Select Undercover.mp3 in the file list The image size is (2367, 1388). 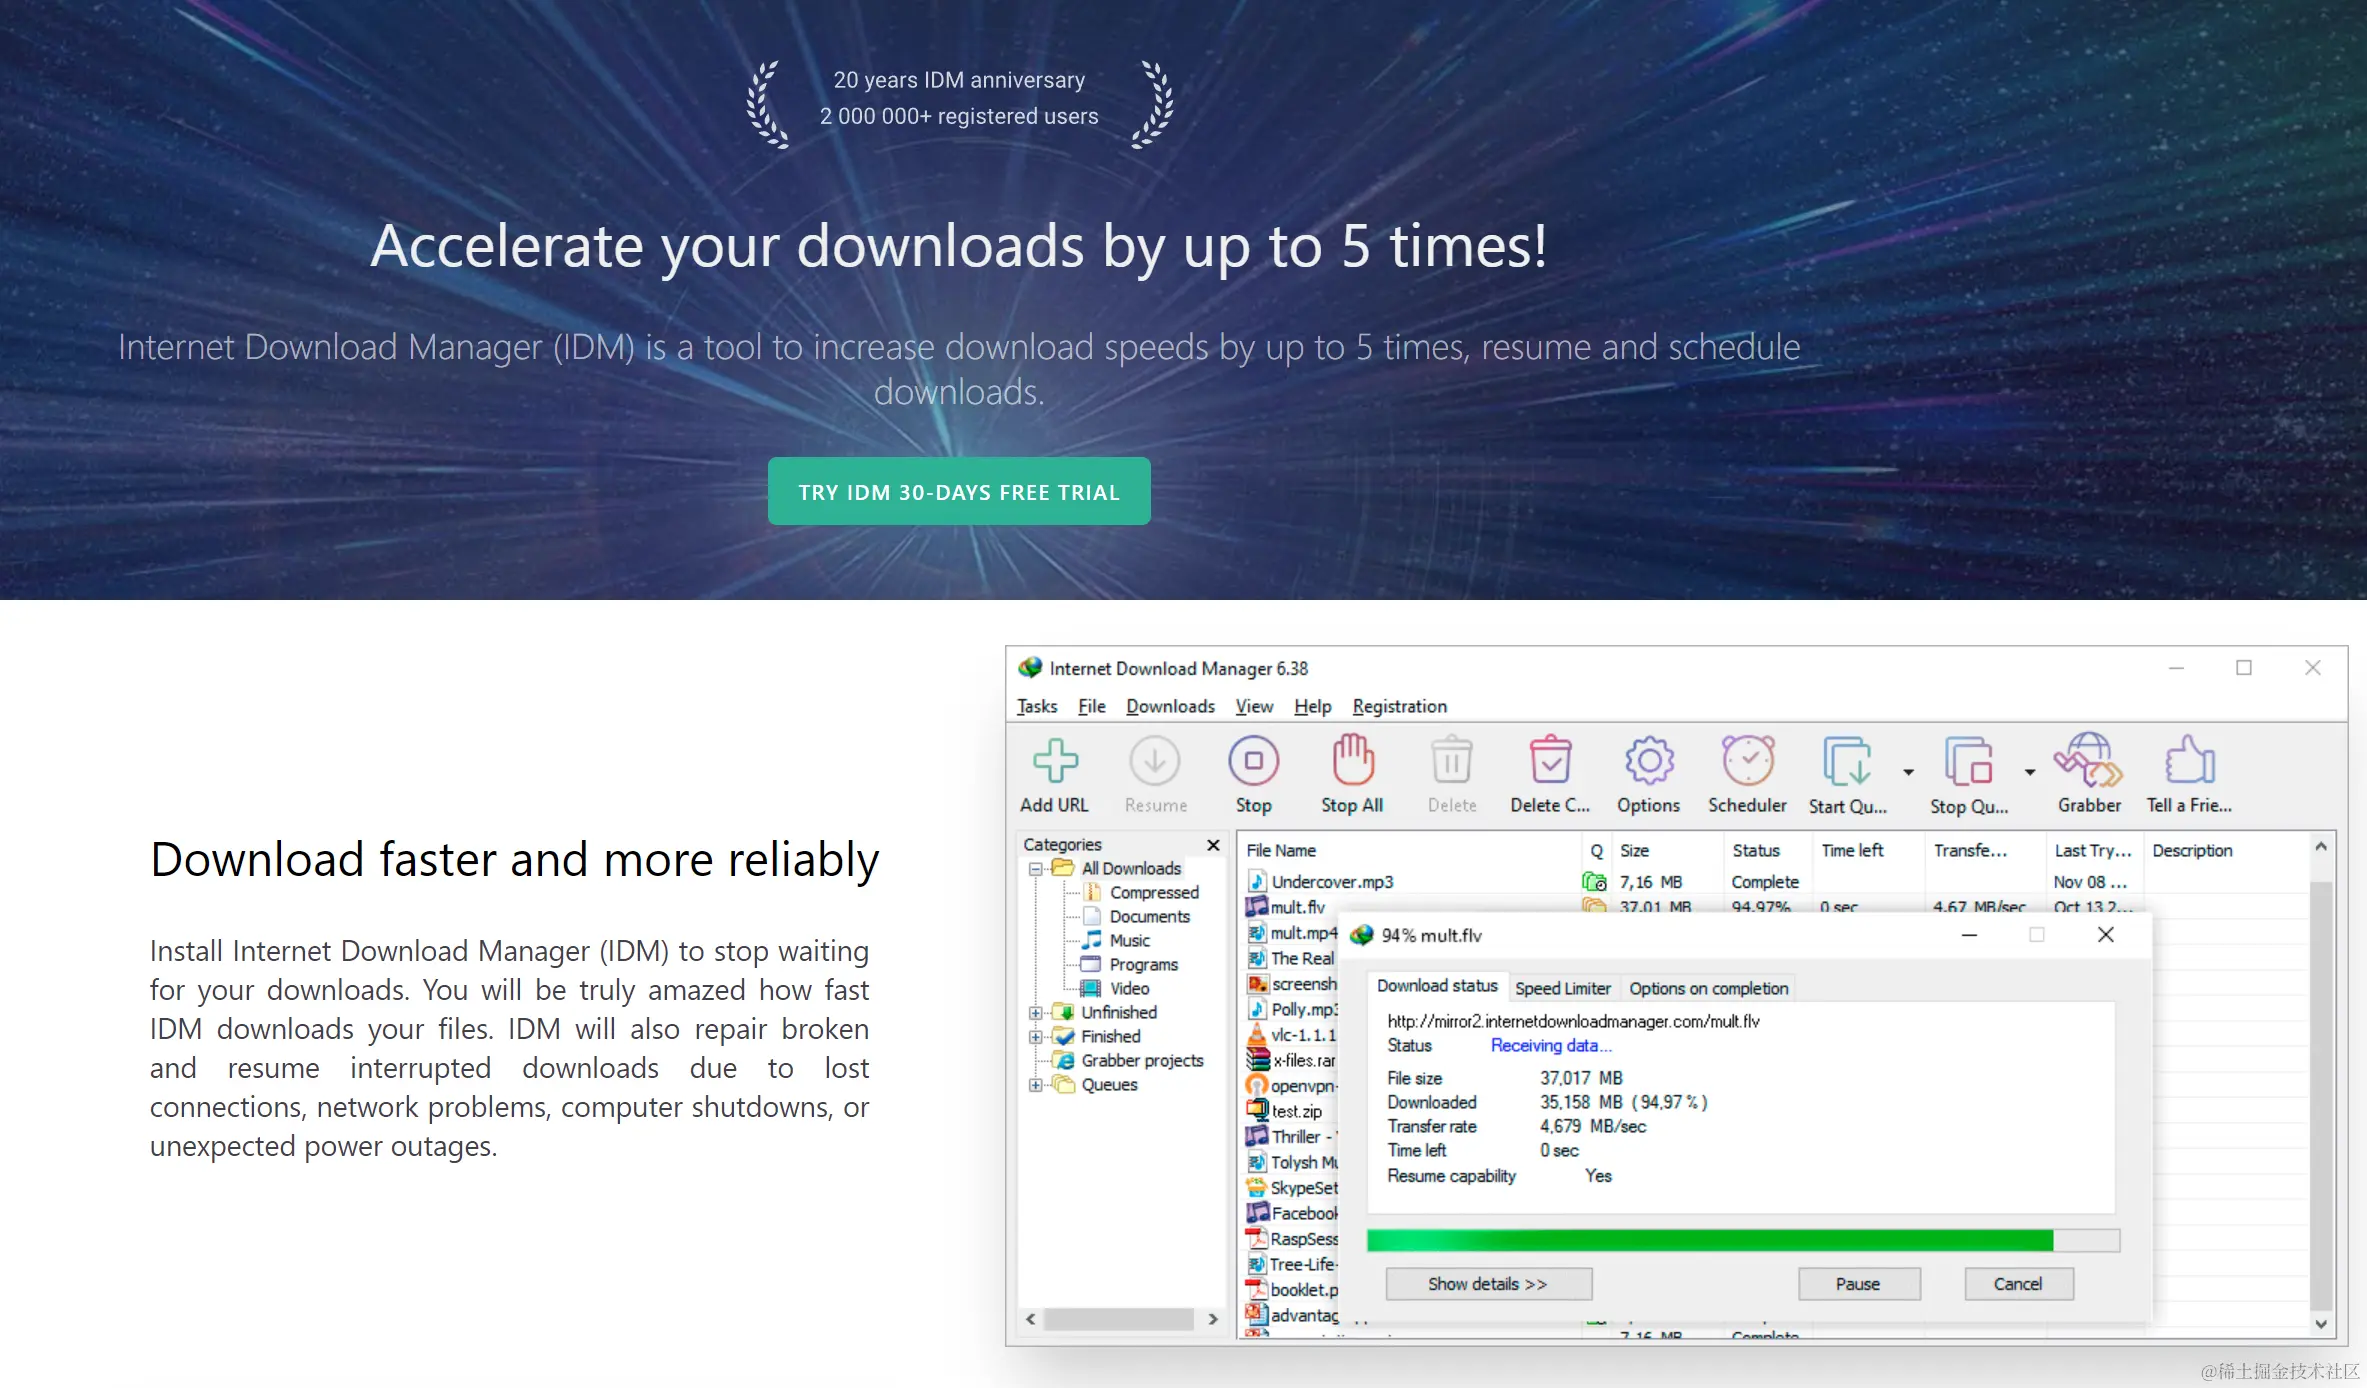point(1331,882)
